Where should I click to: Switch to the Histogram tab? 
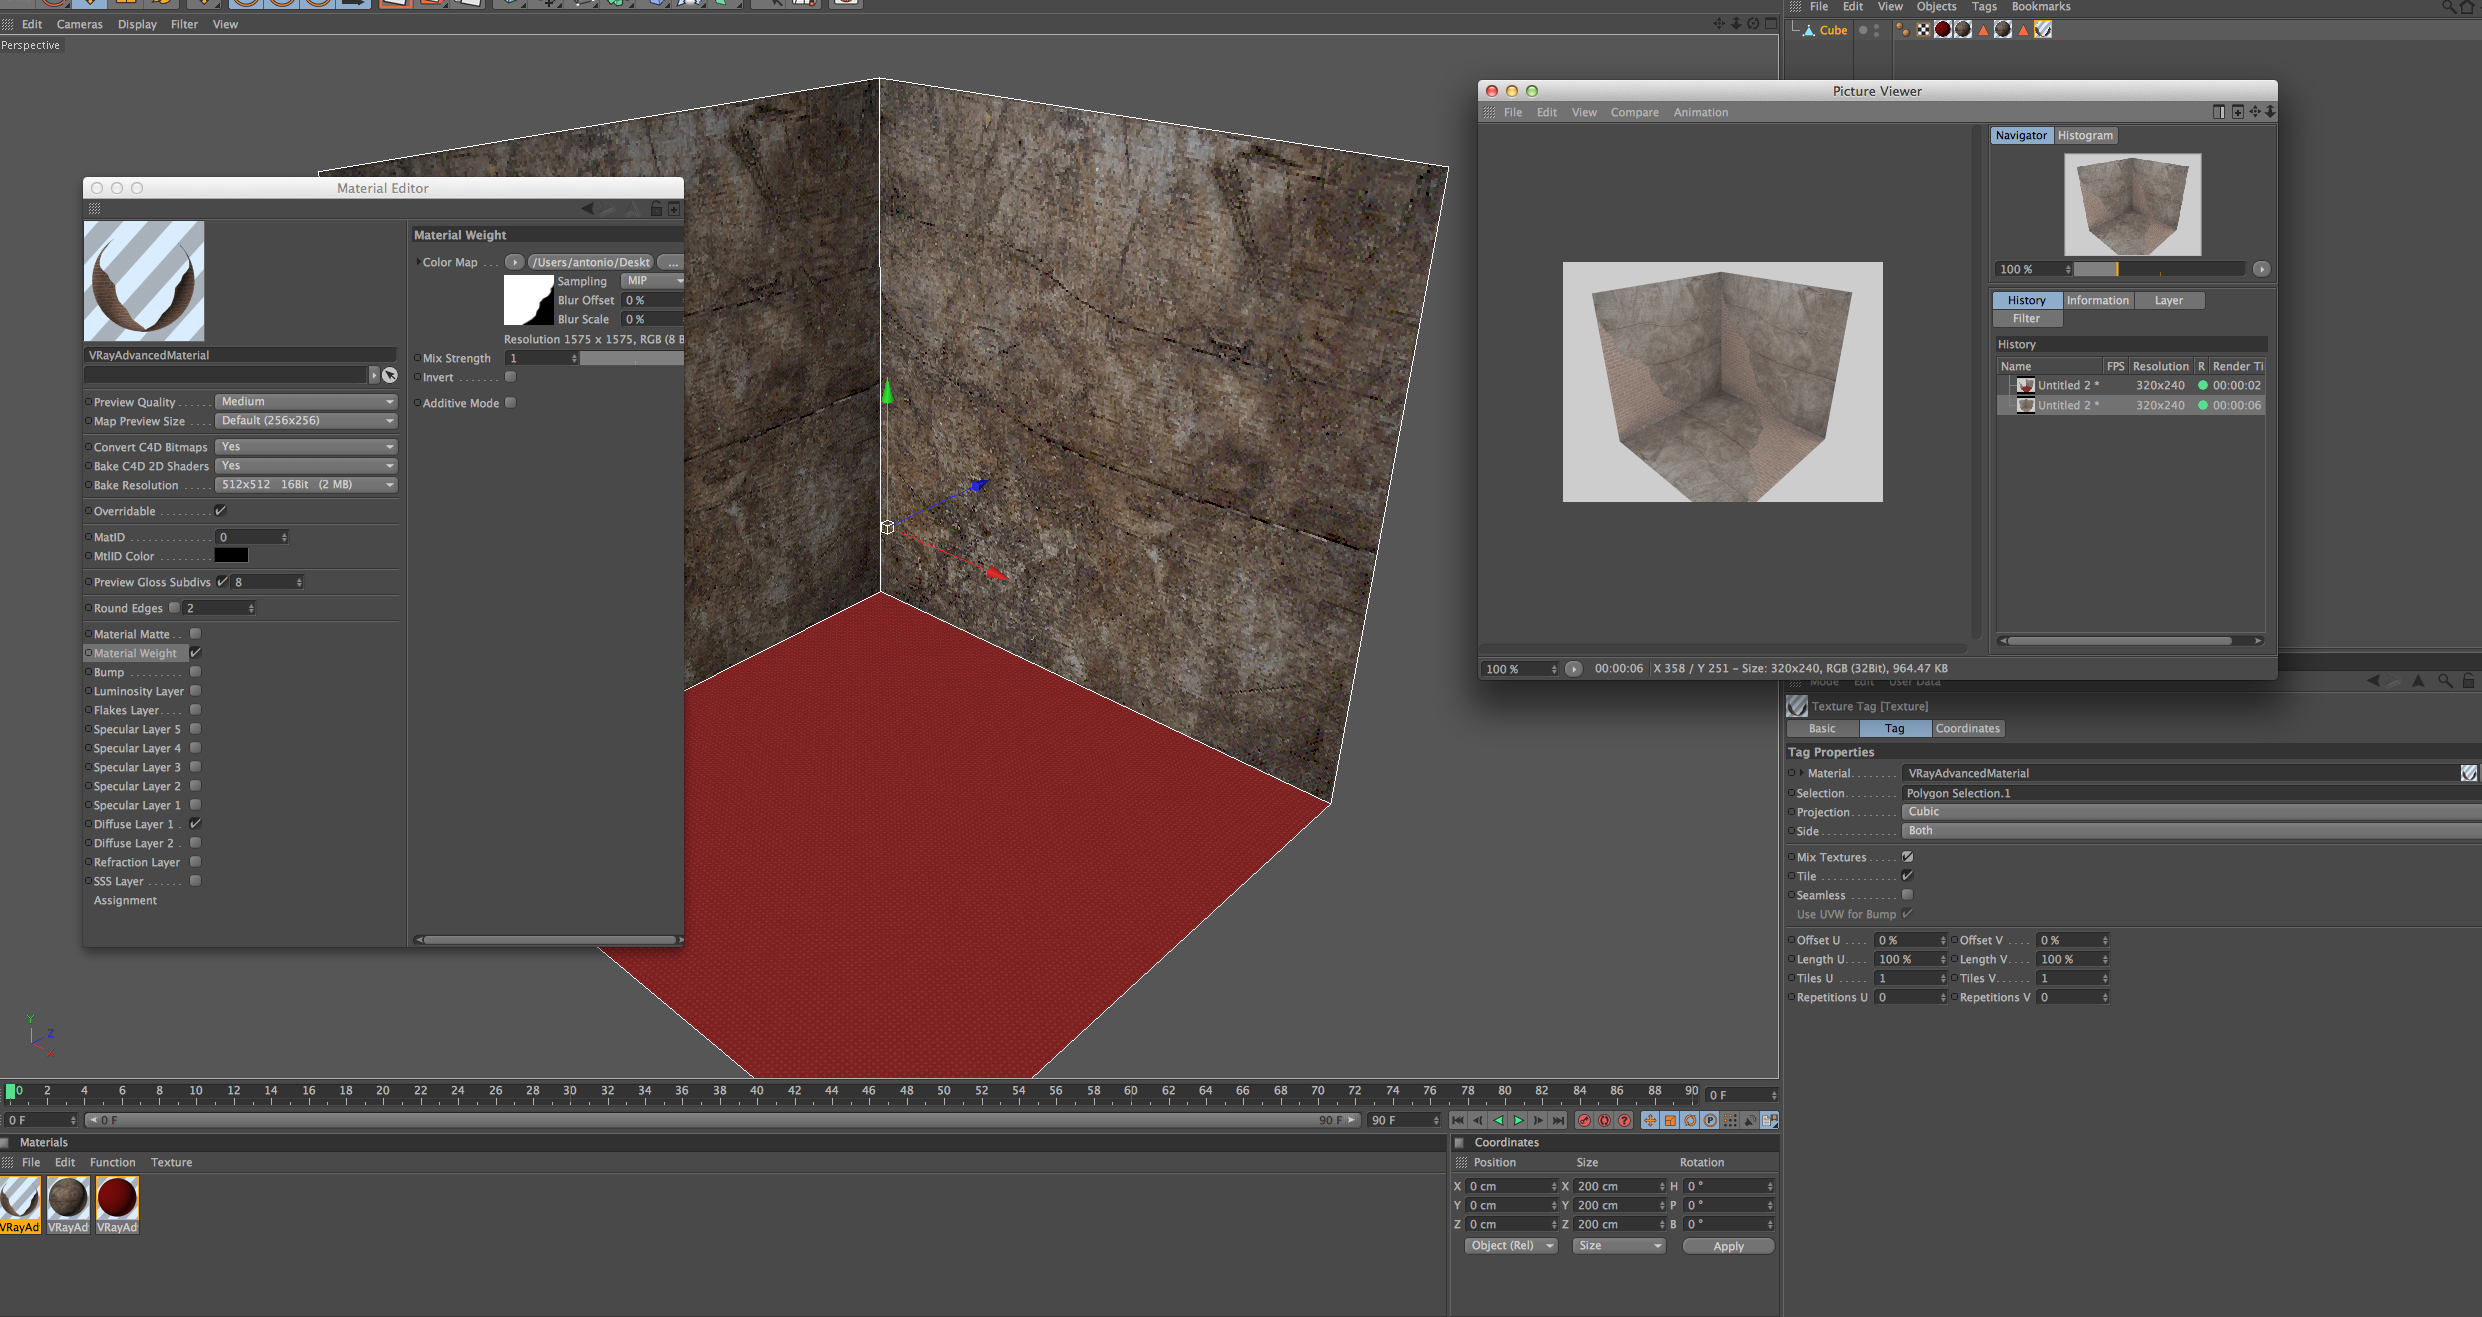[x=2085, y=136]
